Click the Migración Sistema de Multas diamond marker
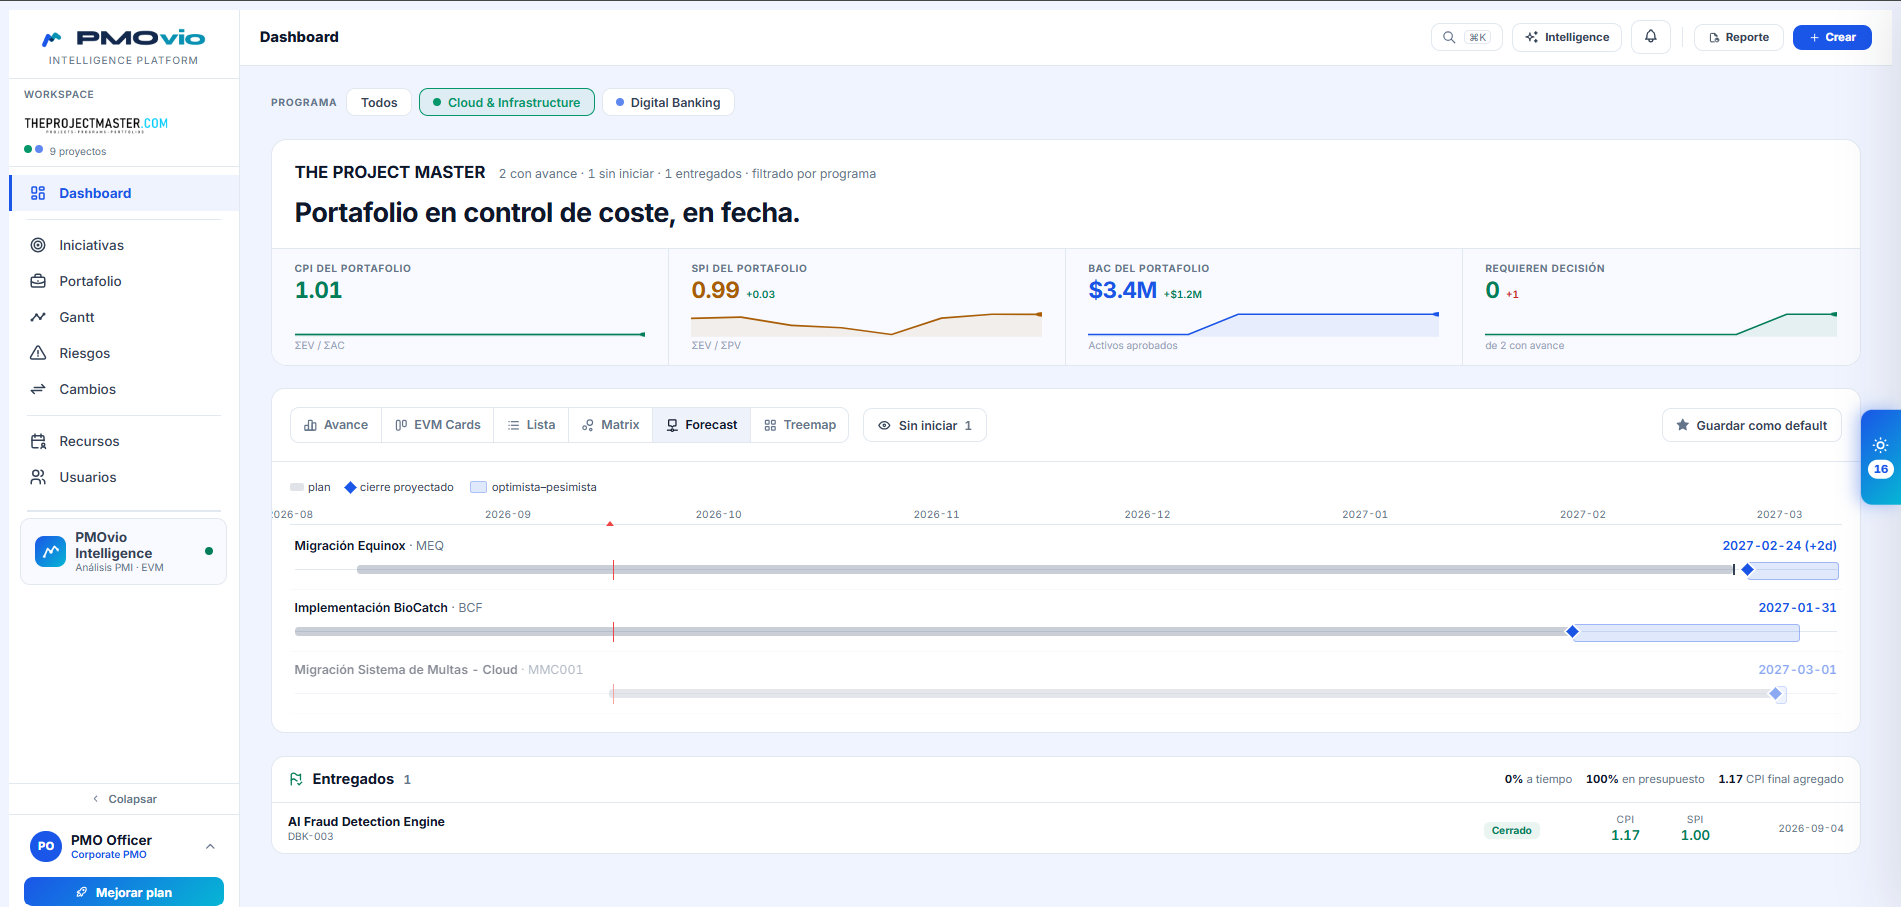Image resolution: width=1901 pixels, height=907 pixels. [1776, 693]
